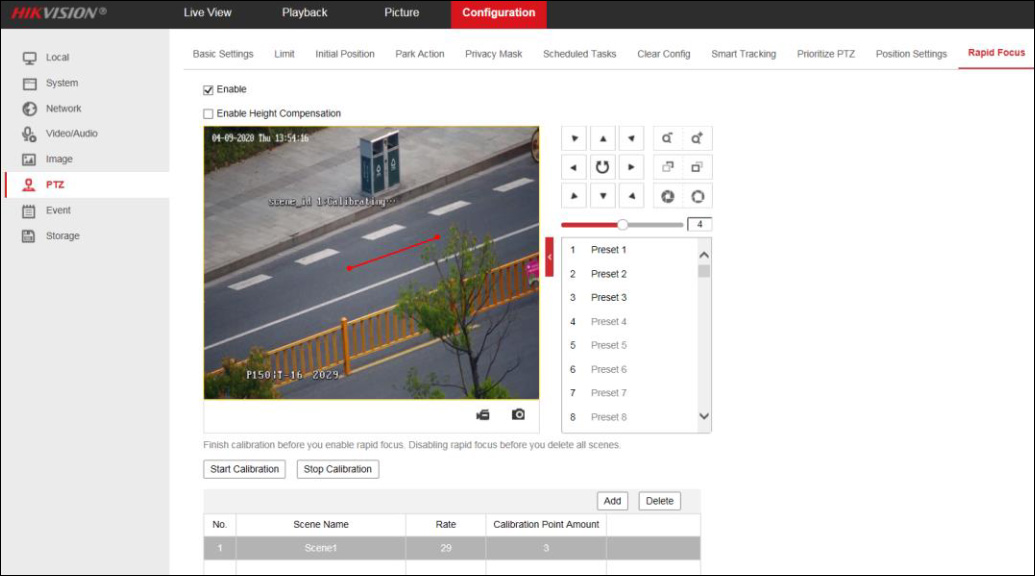Open the iris using the iris+ icon
The image size is (1035, 576).
pos(696,194)
